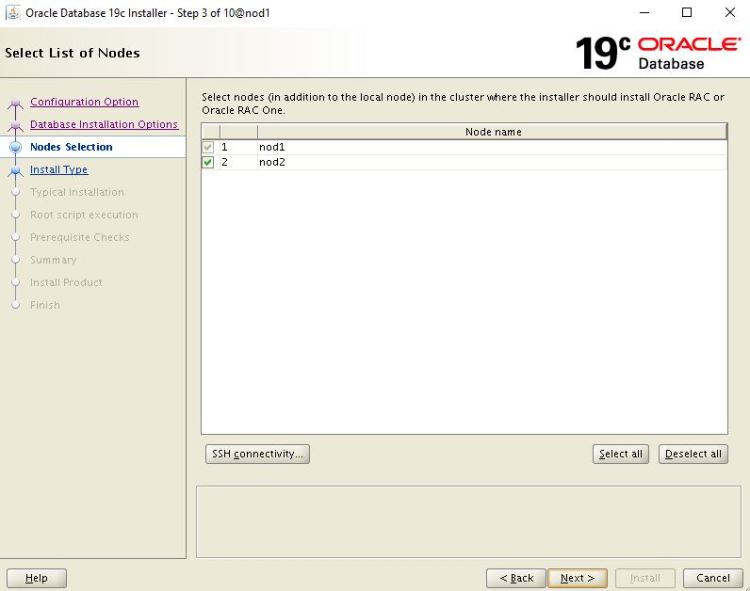Click the Node name column header
Image resolution: width=750 pixels, height=591 pixels.
click(x=492, y=132)
